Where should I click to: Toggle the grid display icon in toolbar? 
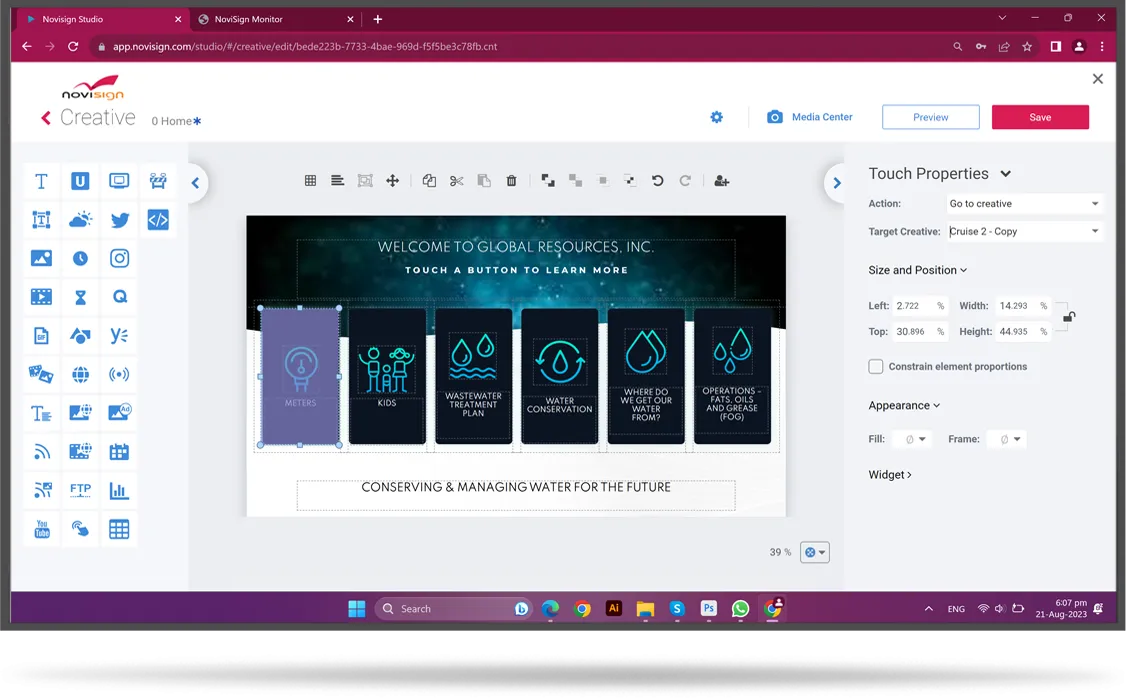click(310, 181)
